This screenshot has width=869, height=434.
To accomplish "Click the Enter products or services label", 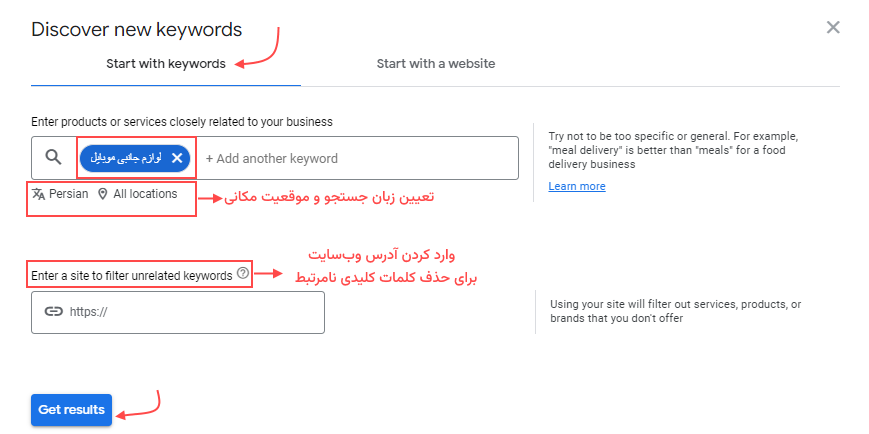I will [x=182, y=121].
